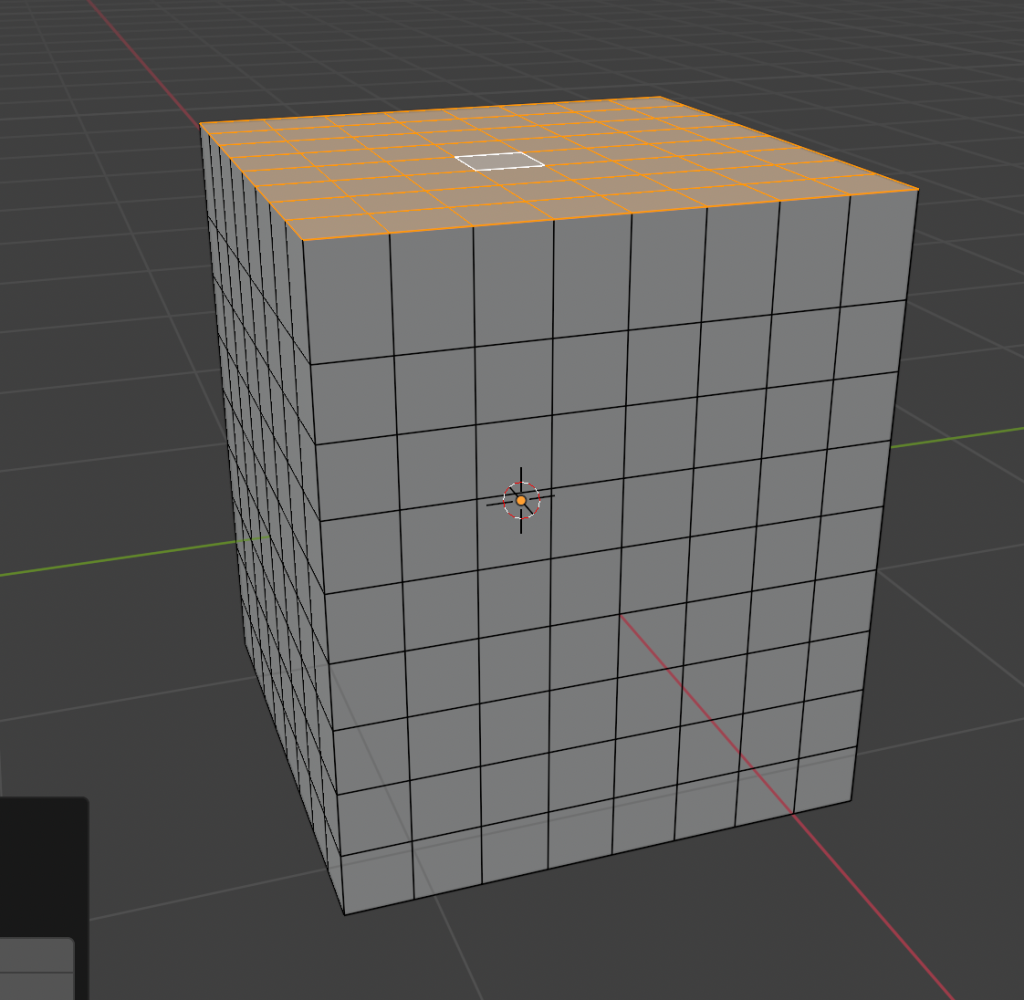
Task: Click the 3D cursor at the cube center
Action: click(x=521, y=499)
